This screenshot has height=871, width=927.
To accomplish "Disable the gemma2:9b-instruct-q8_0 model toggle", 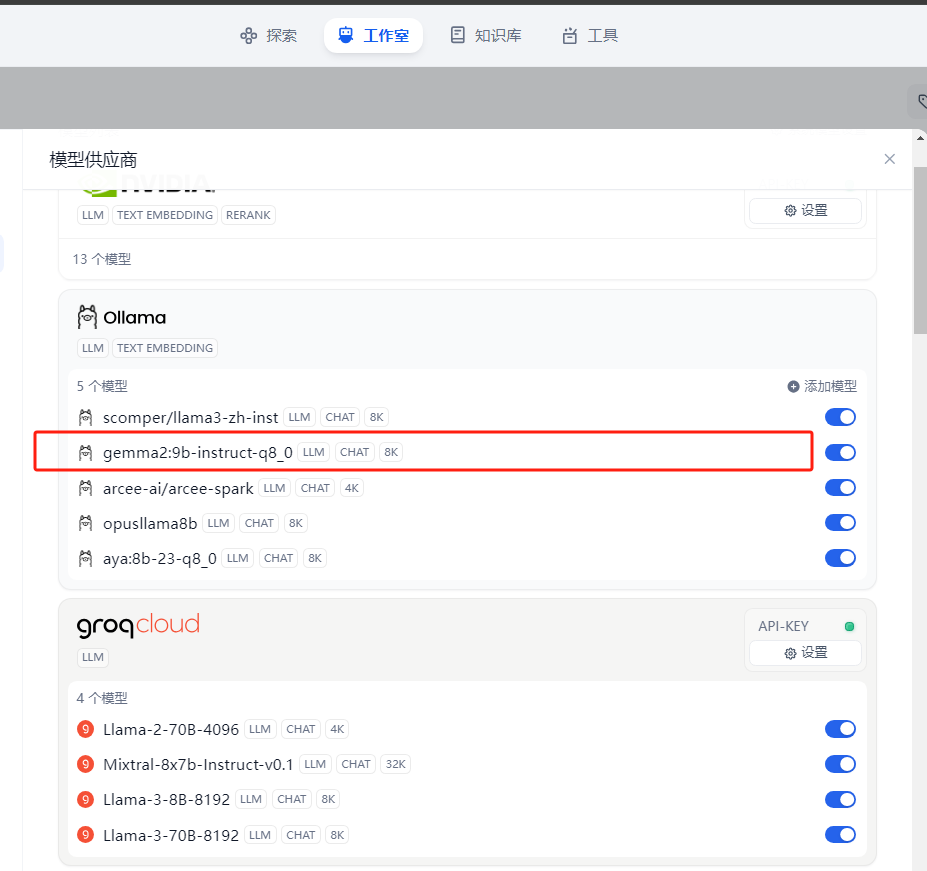I will tap(840, 452).
